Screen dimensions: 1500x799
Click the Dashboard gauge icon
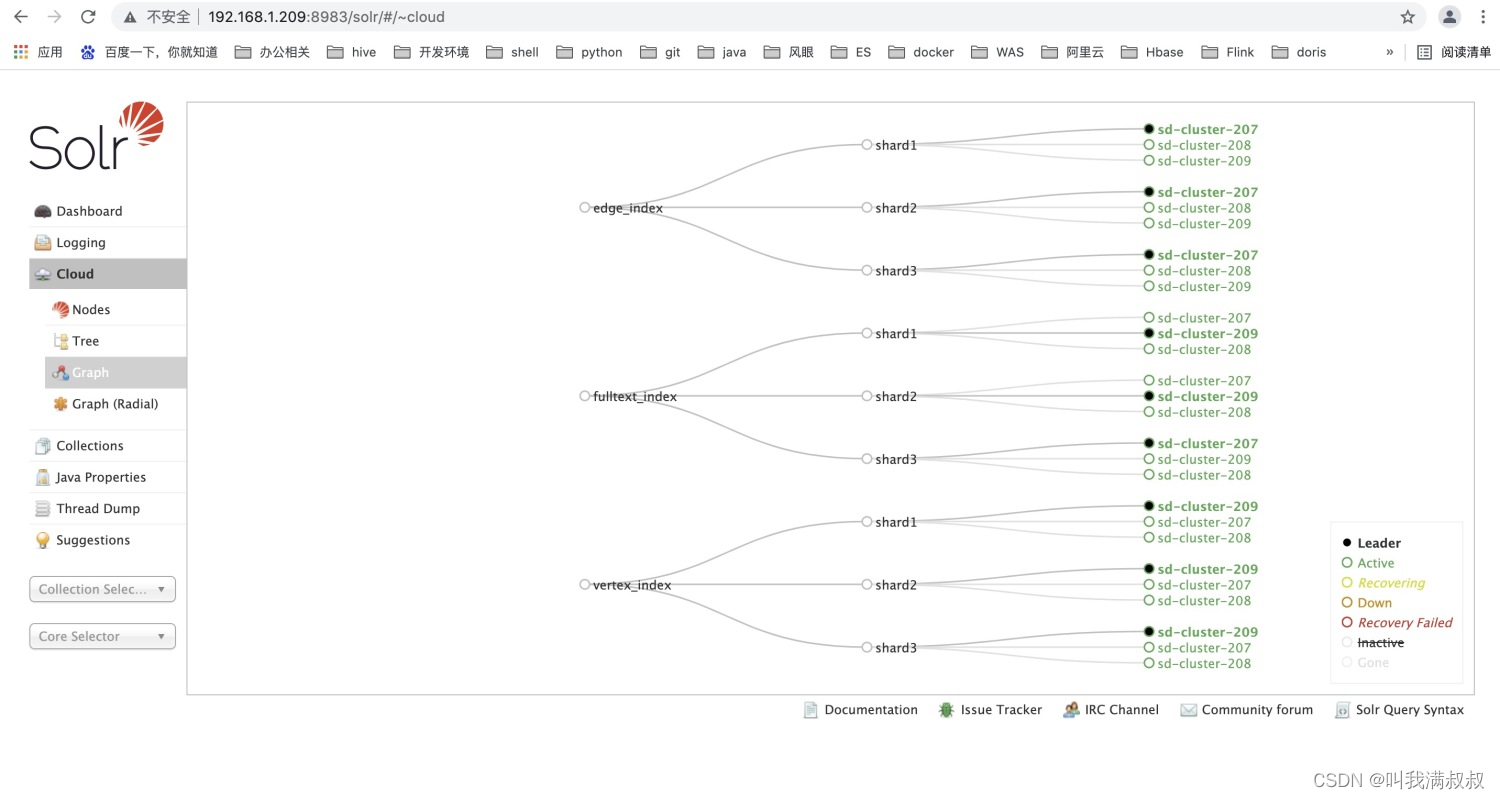point(42,211)
